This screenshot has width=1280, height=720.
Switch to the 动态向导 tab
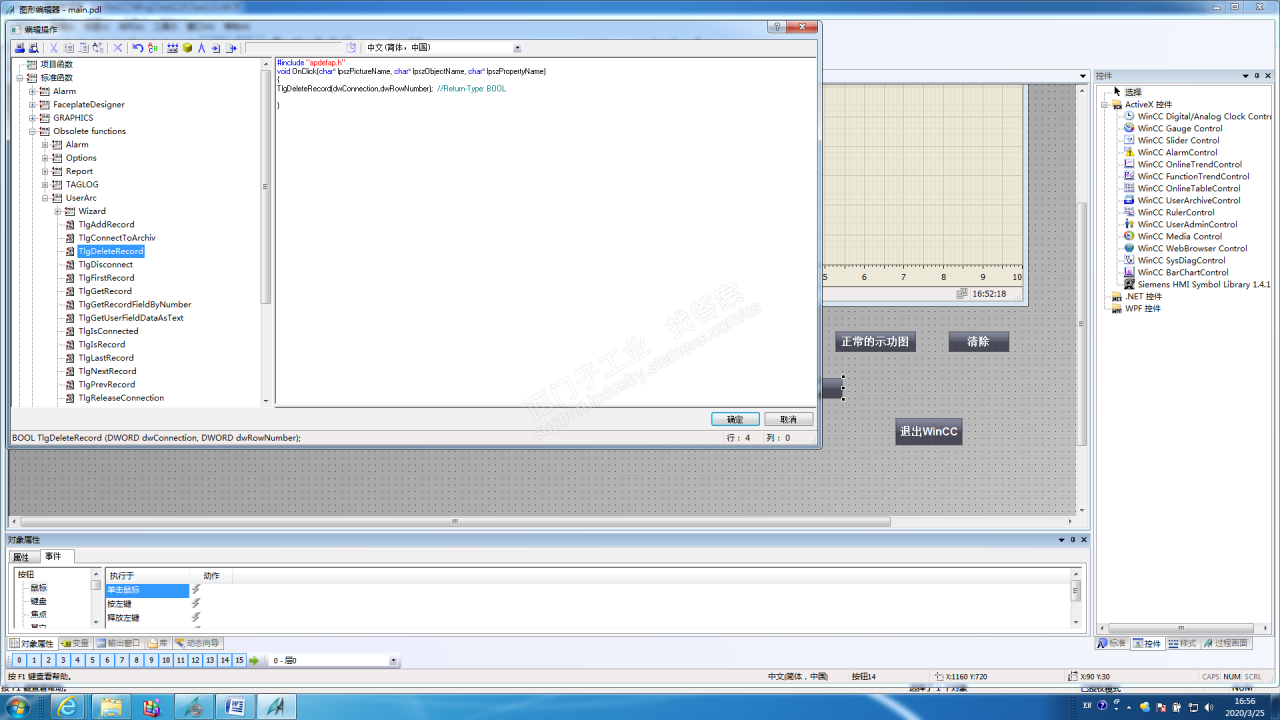[198, 643]
